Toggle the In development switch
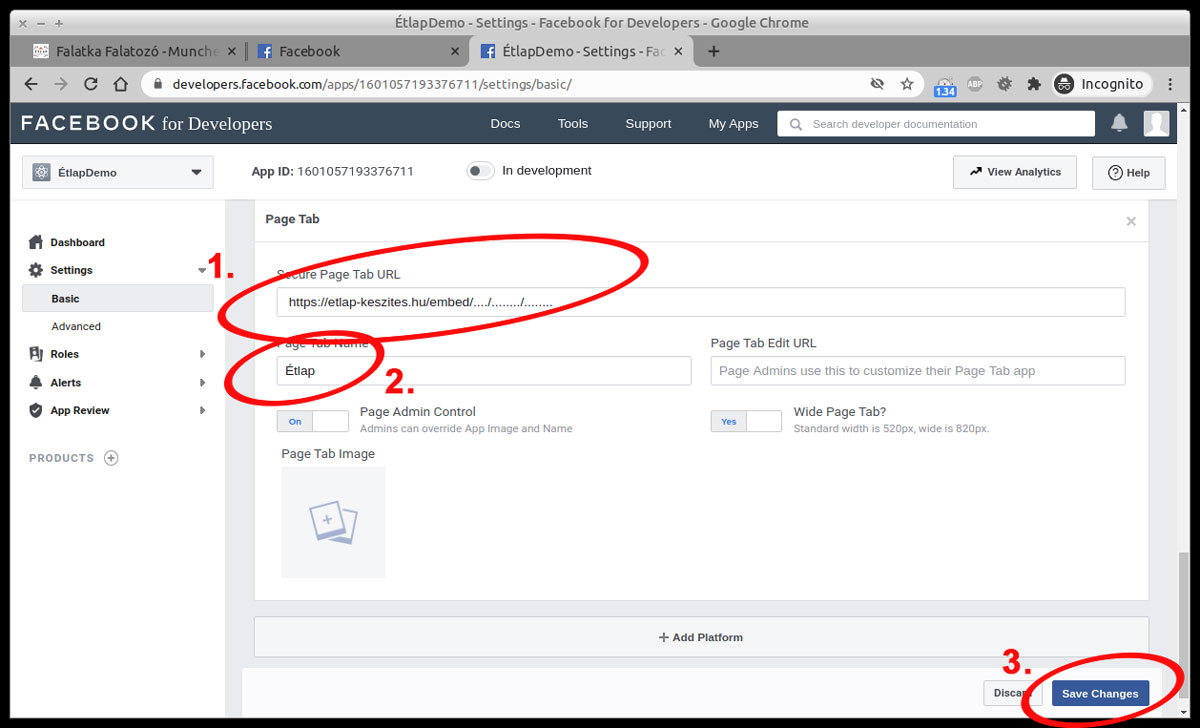Image resolution: width=1200 pixels, height=728 pixels. [480, 171]
